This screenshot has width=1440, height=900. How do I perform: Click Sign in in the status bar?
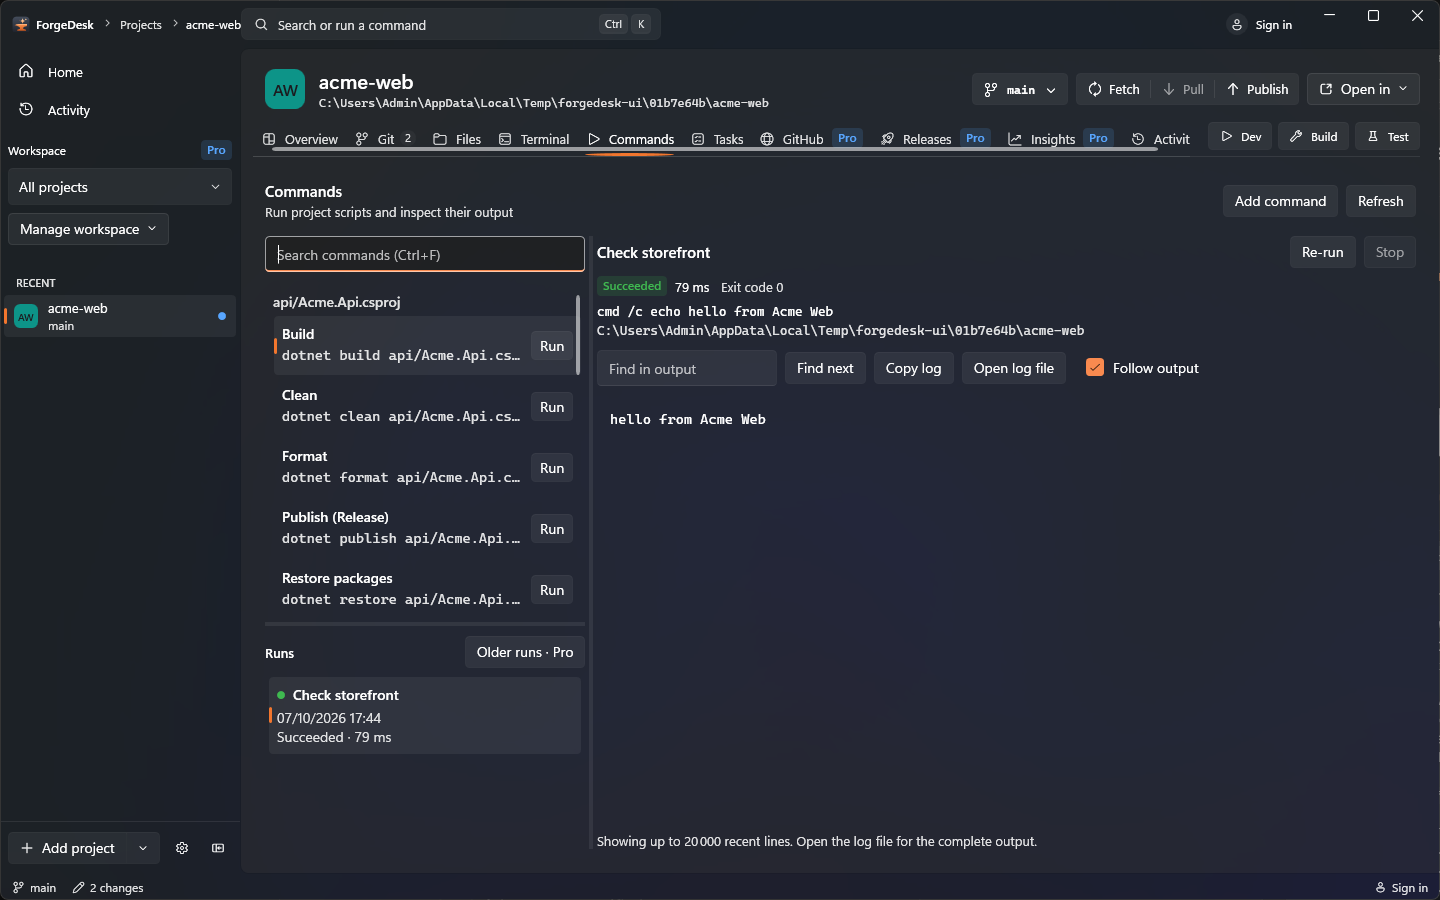click(1401, 888)
